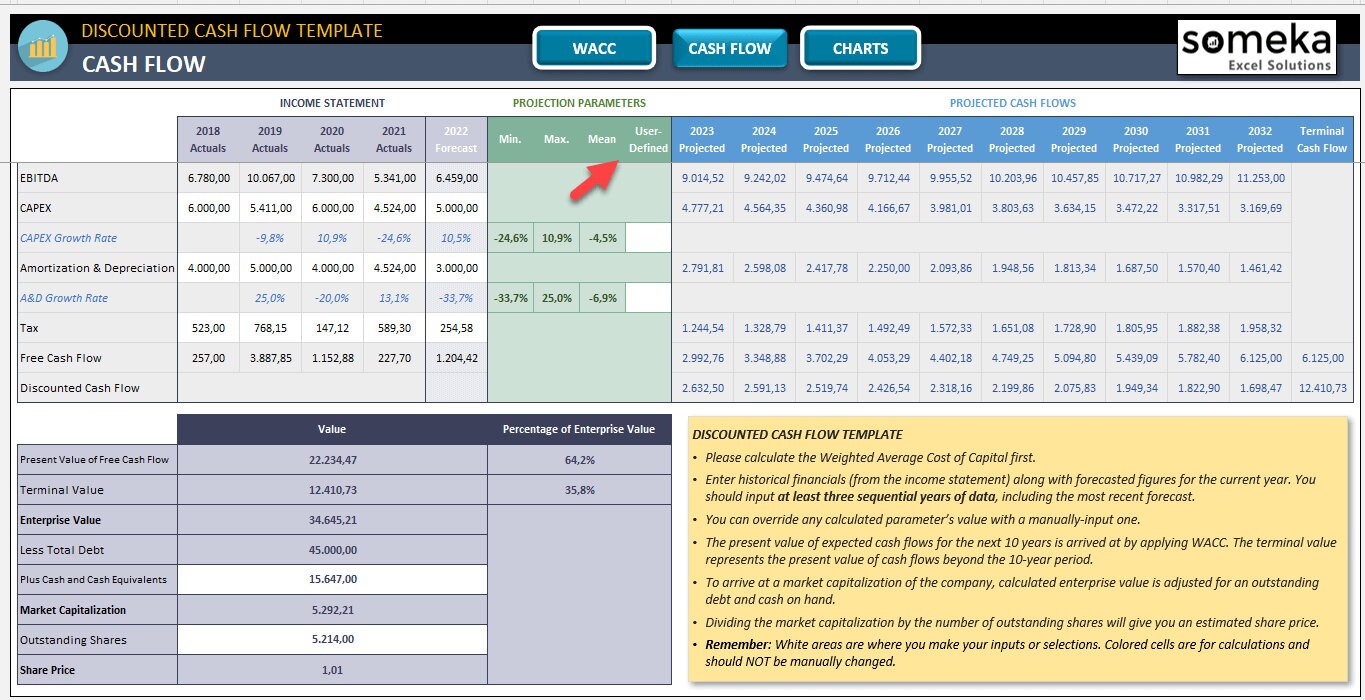This screenshot has height=700, width=1365.
Task: Select 2019 EBITDA cell 10.067,00
Action: point(270,178)
